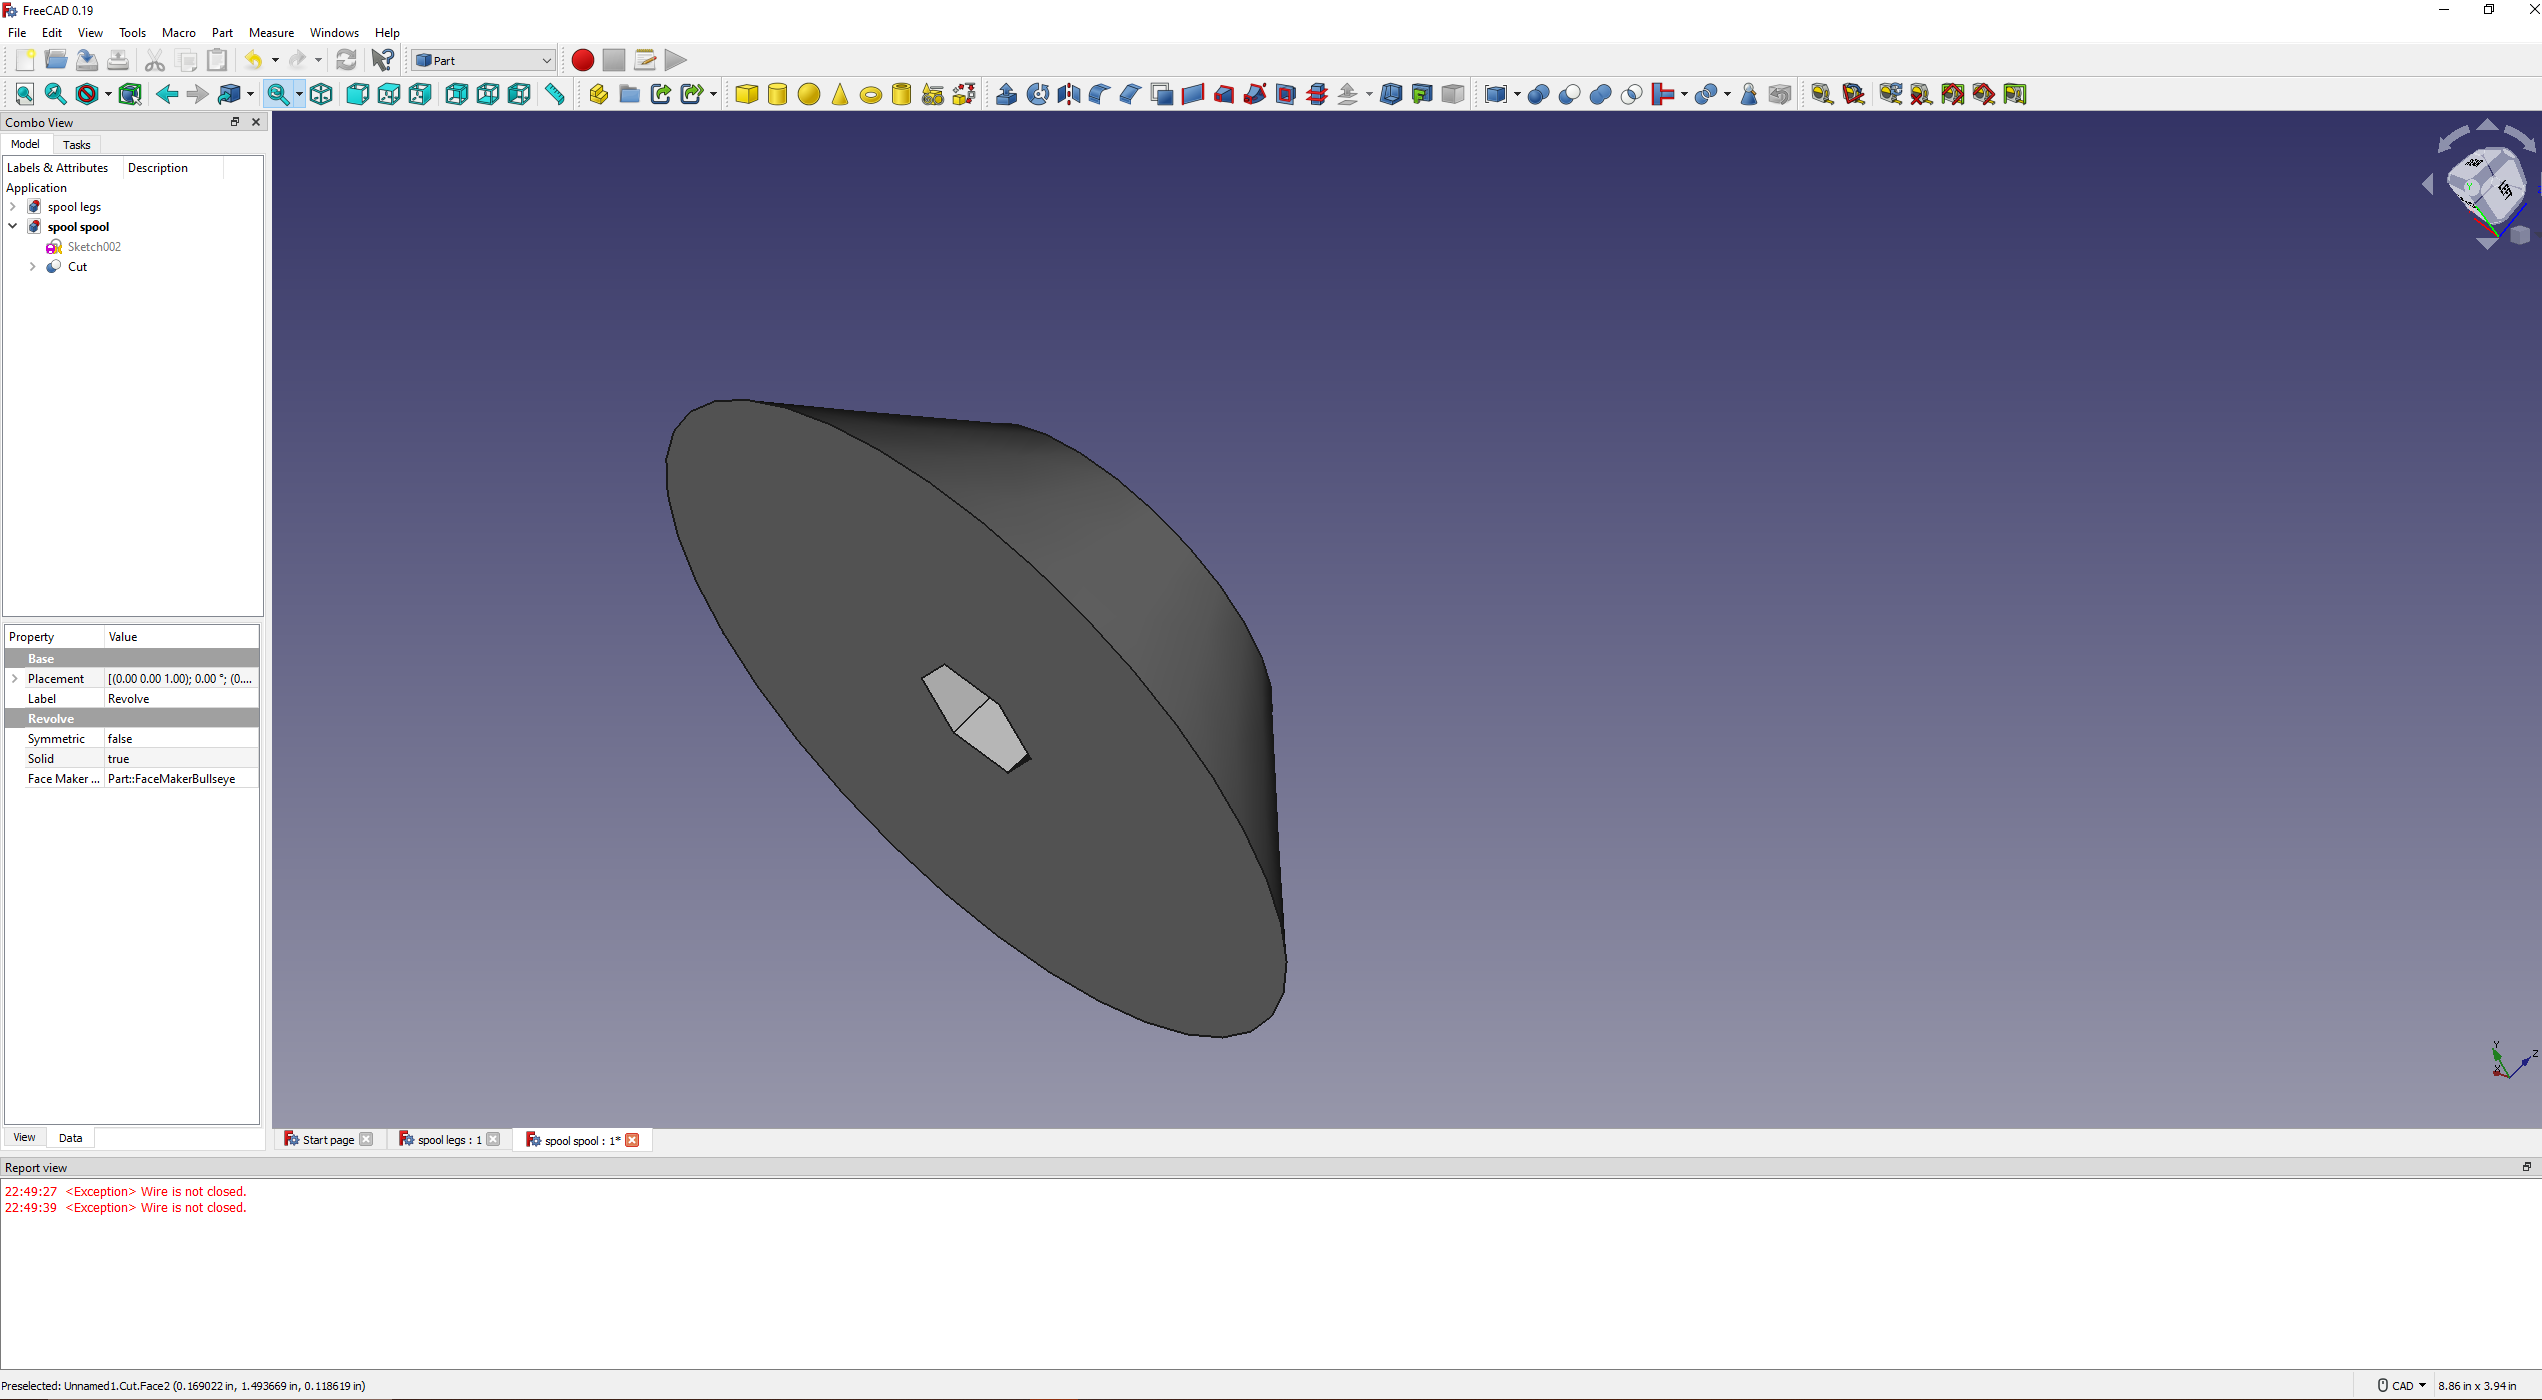Screen dimensions: 2542x1400
Task: Click the Fit All zoom icon
Action: click(24, 94)
